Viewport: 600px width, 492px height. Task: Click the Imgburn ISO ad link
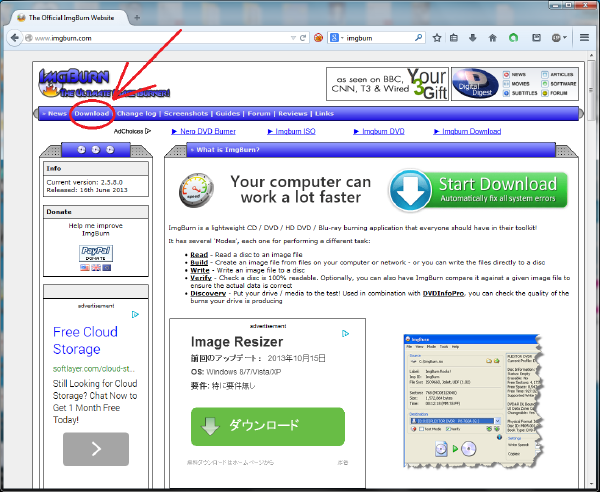[297, 131]
